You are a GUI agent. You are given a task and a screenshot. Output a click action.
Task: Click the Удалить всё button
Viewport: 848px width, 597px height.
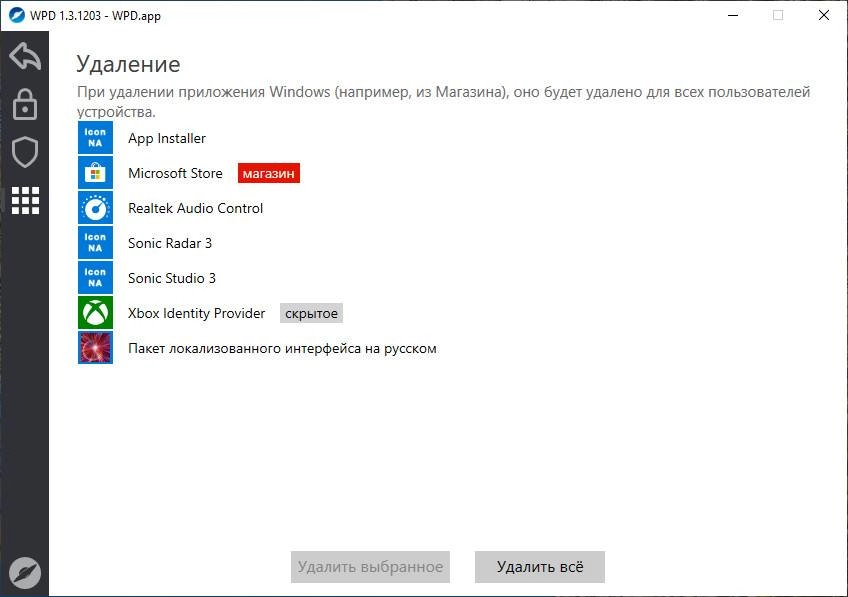pos(540,567)
